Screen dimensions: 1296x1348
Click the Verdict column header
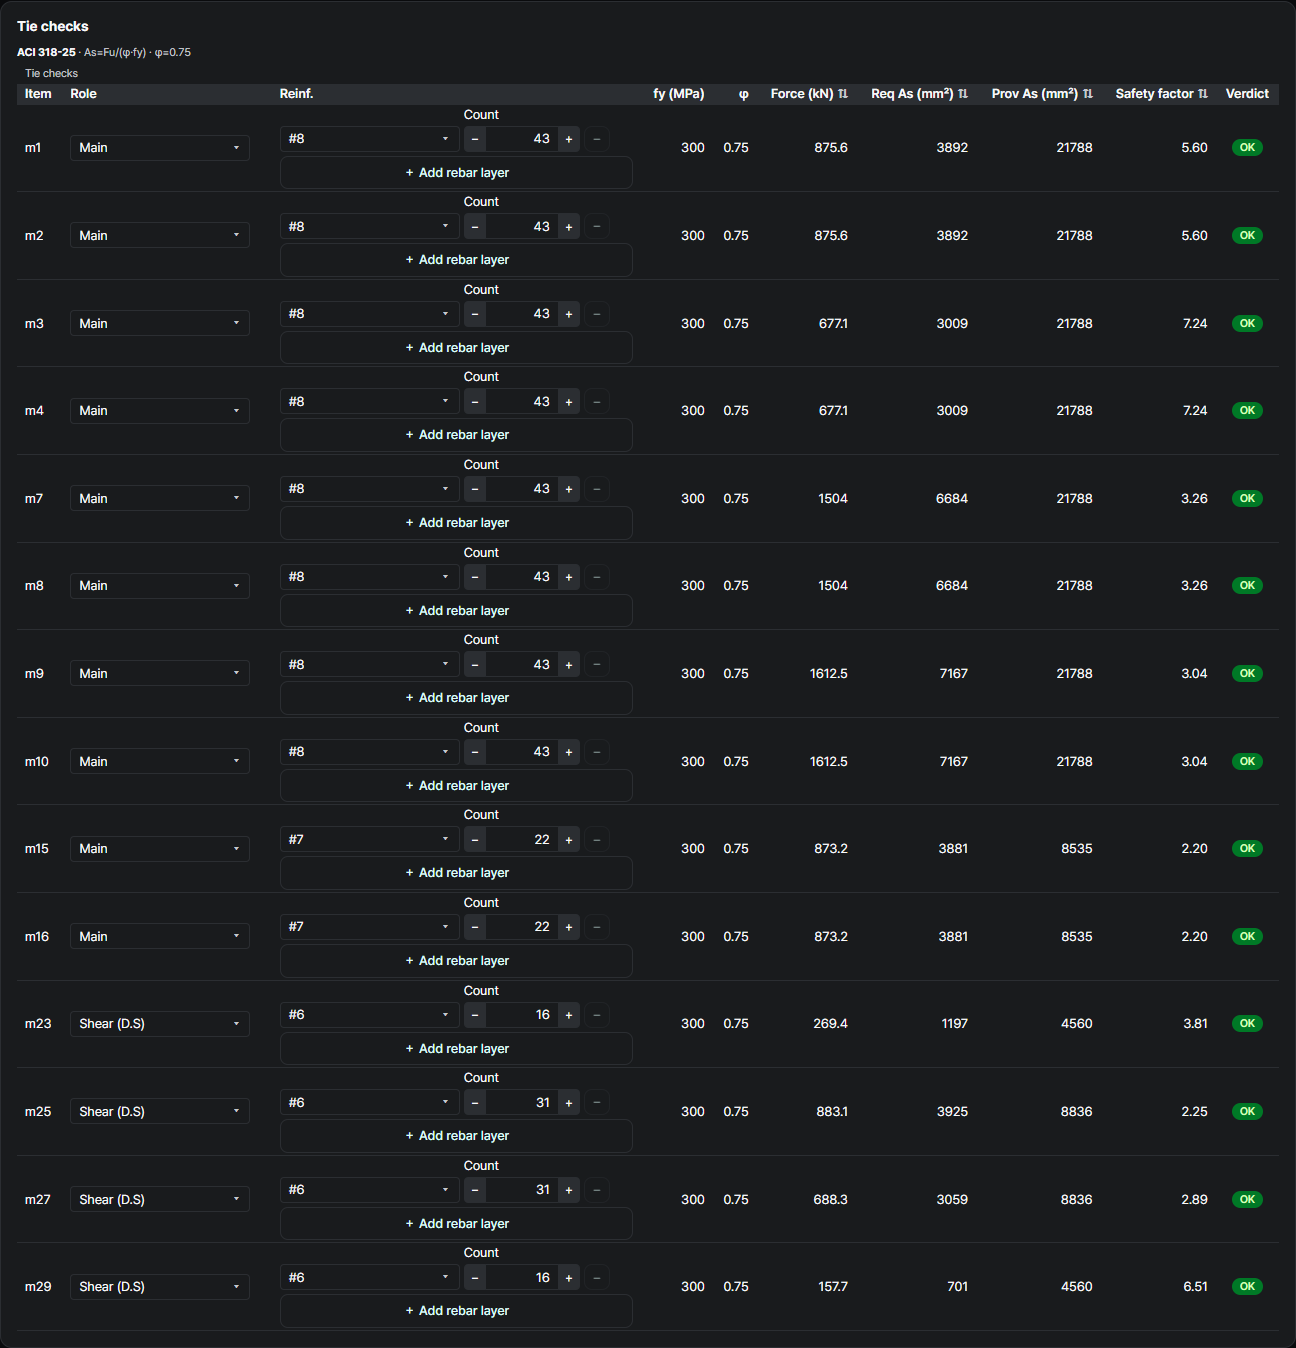[x=1247, y=94]
